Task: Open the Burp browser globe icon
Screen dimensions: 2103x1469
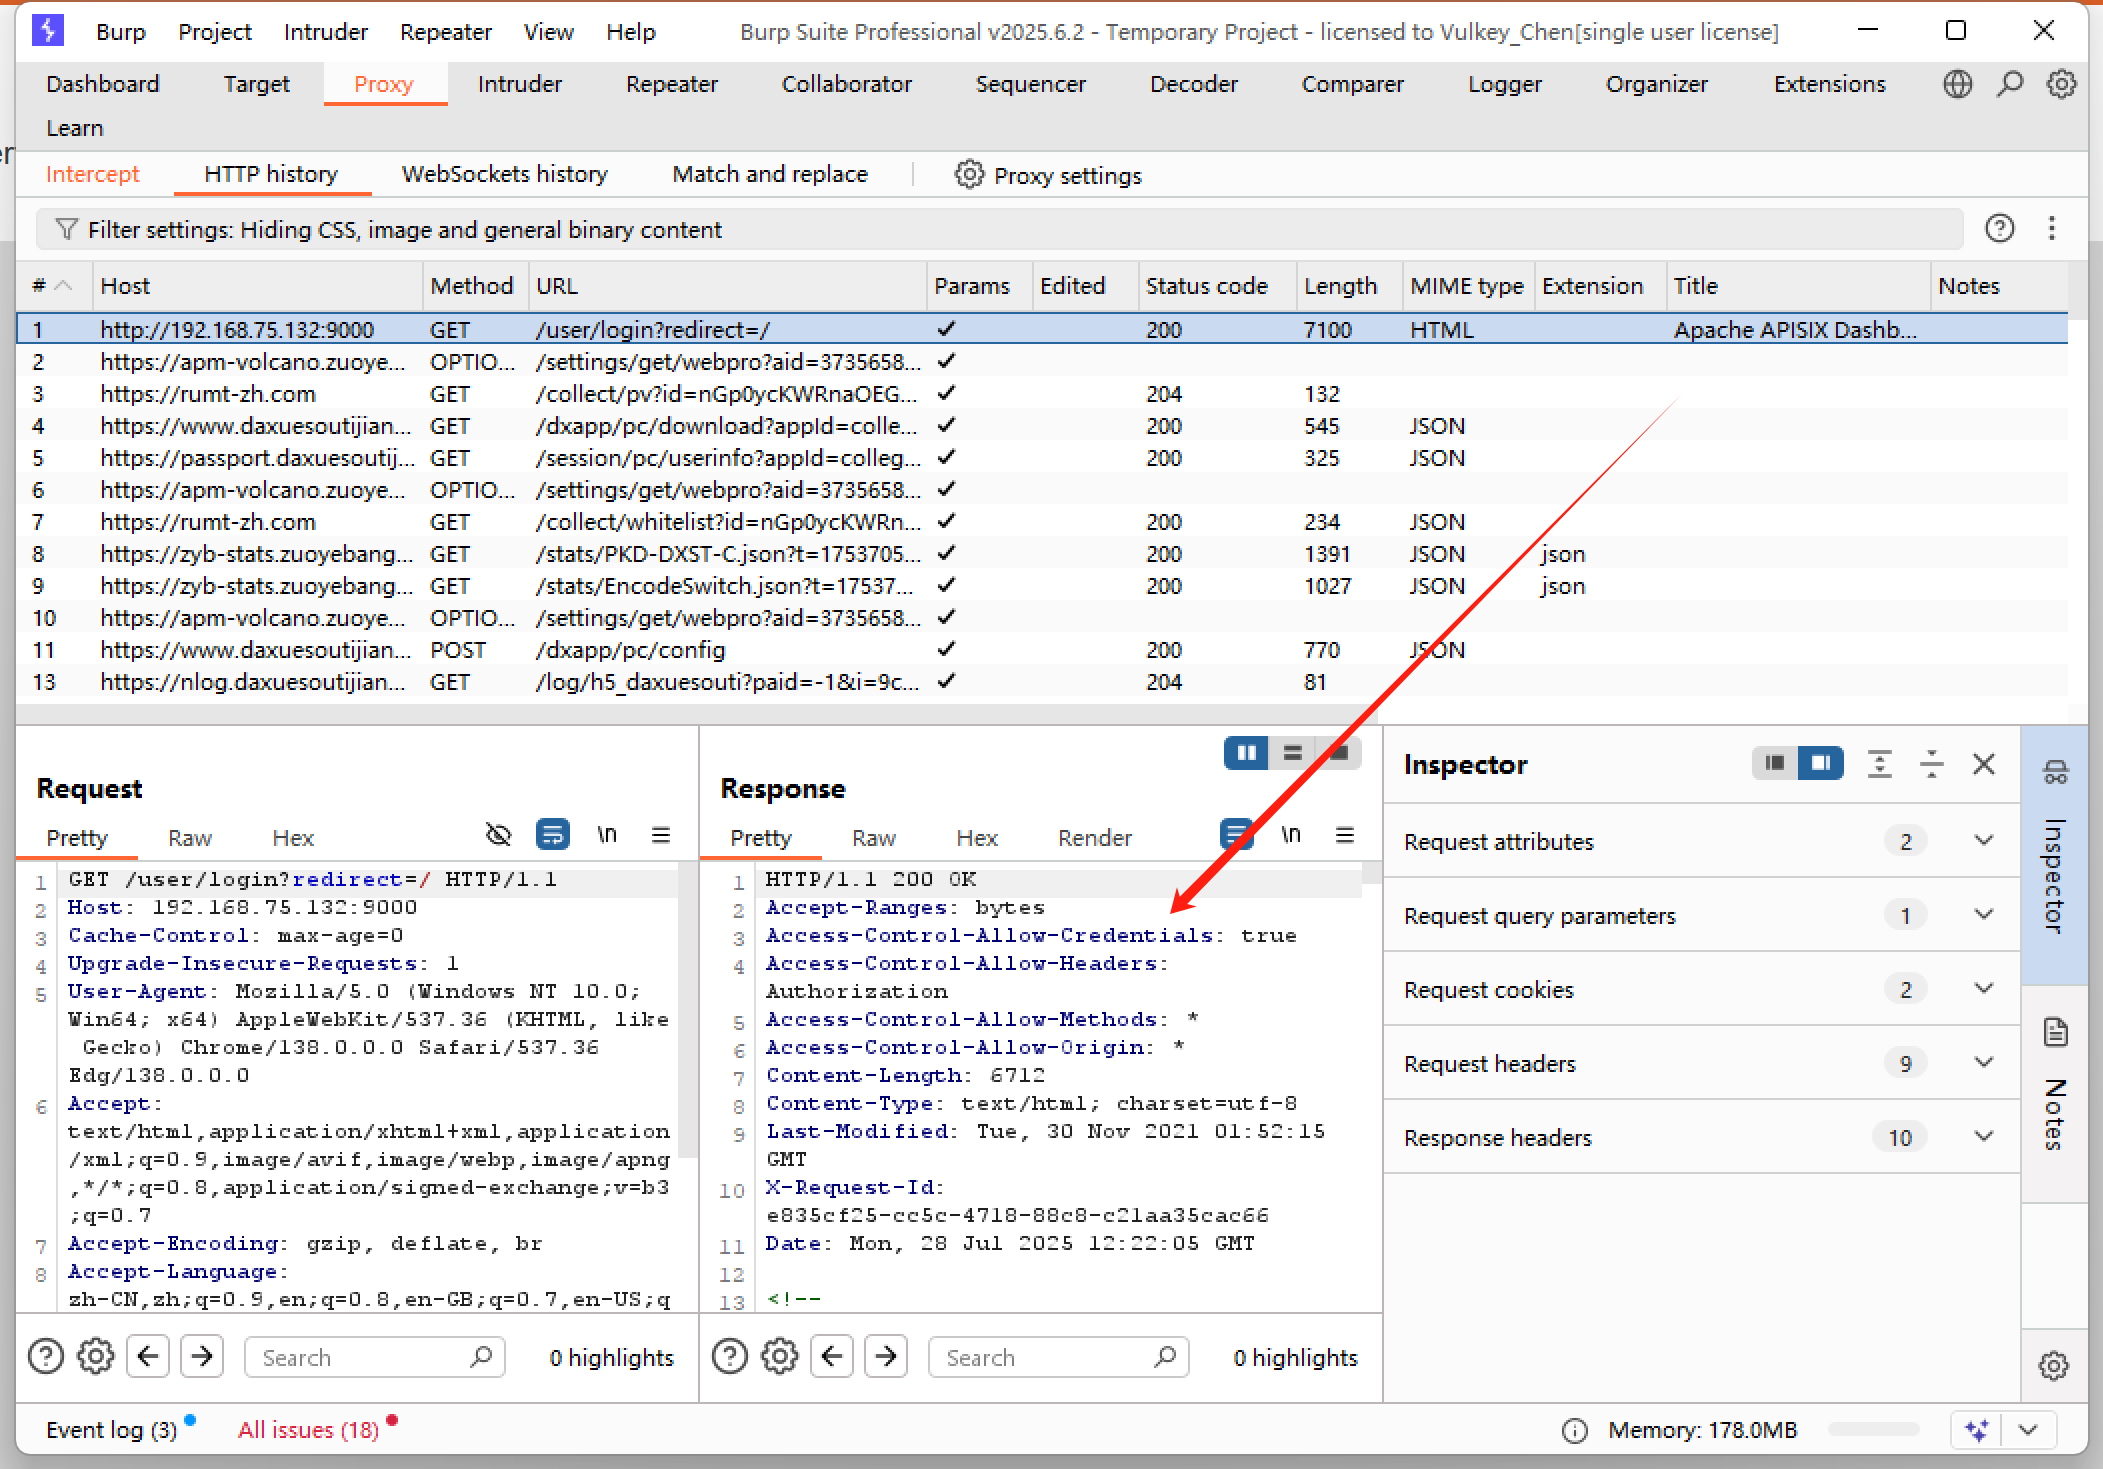Action: coord(1957,84)
